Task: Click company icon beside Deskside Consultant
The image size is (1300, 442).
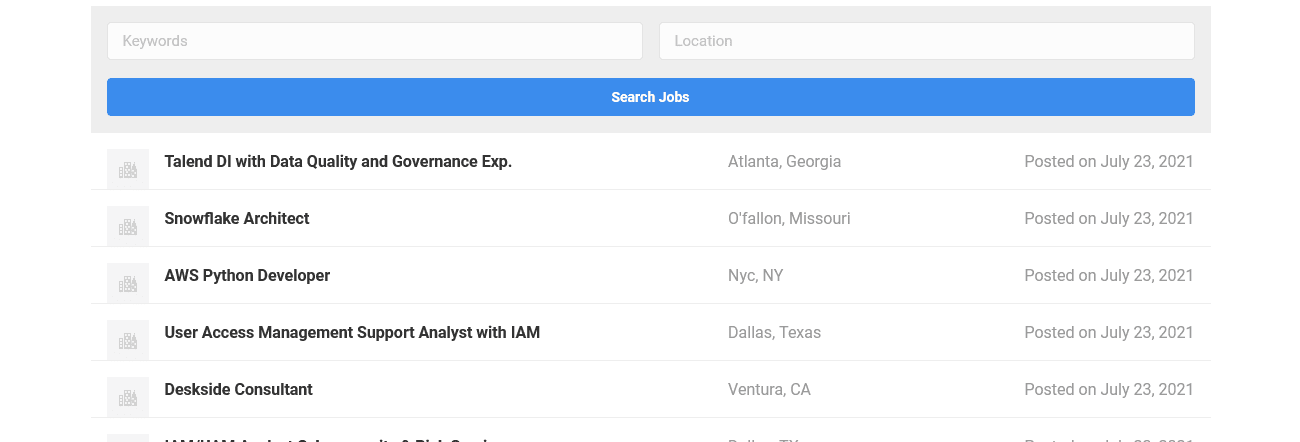Action: (128, 397)
